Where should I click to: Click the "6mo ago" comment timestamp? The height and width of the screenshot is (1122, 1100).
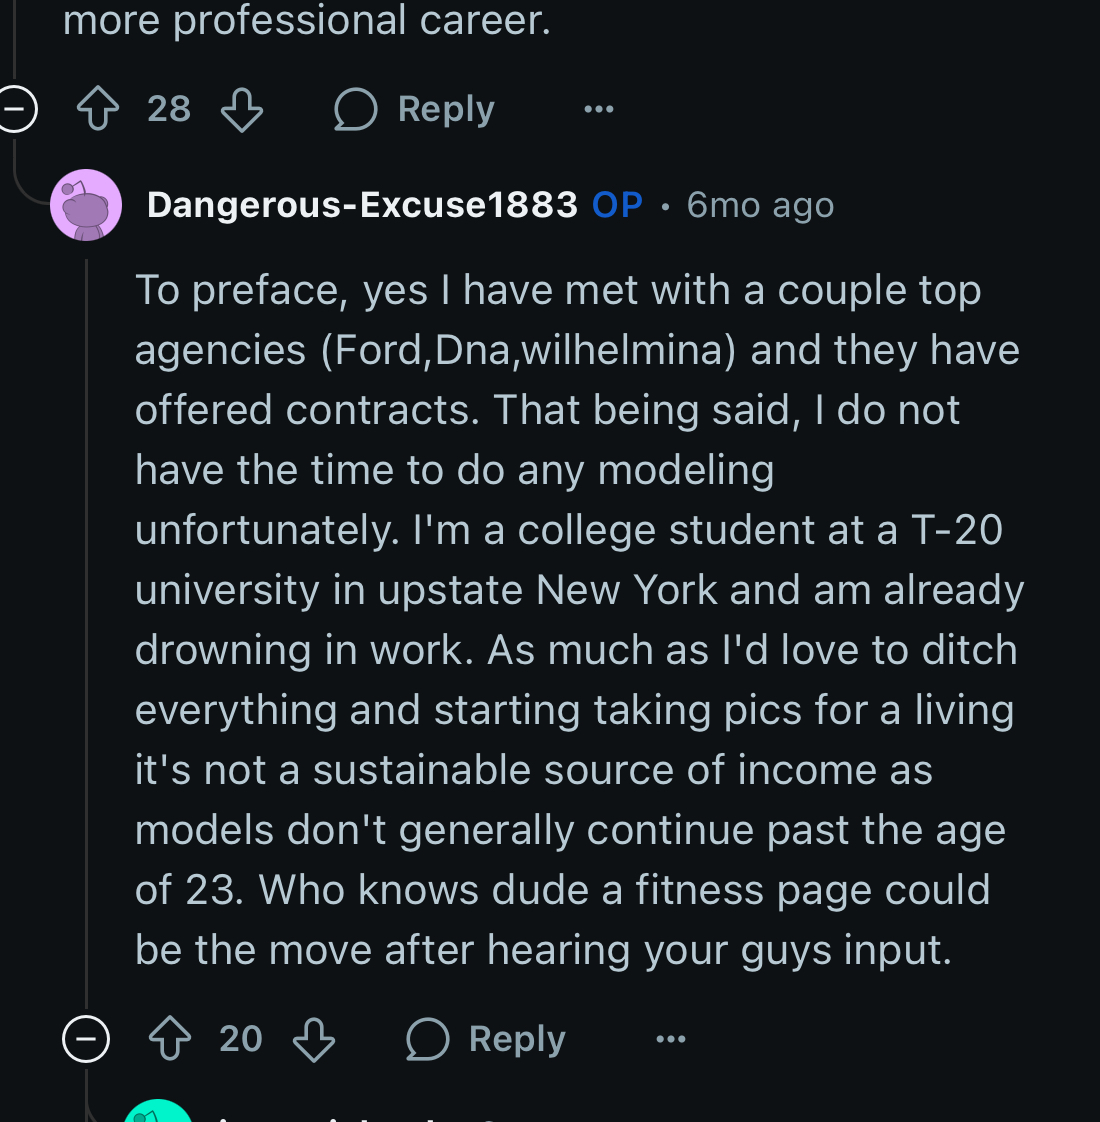760,205
